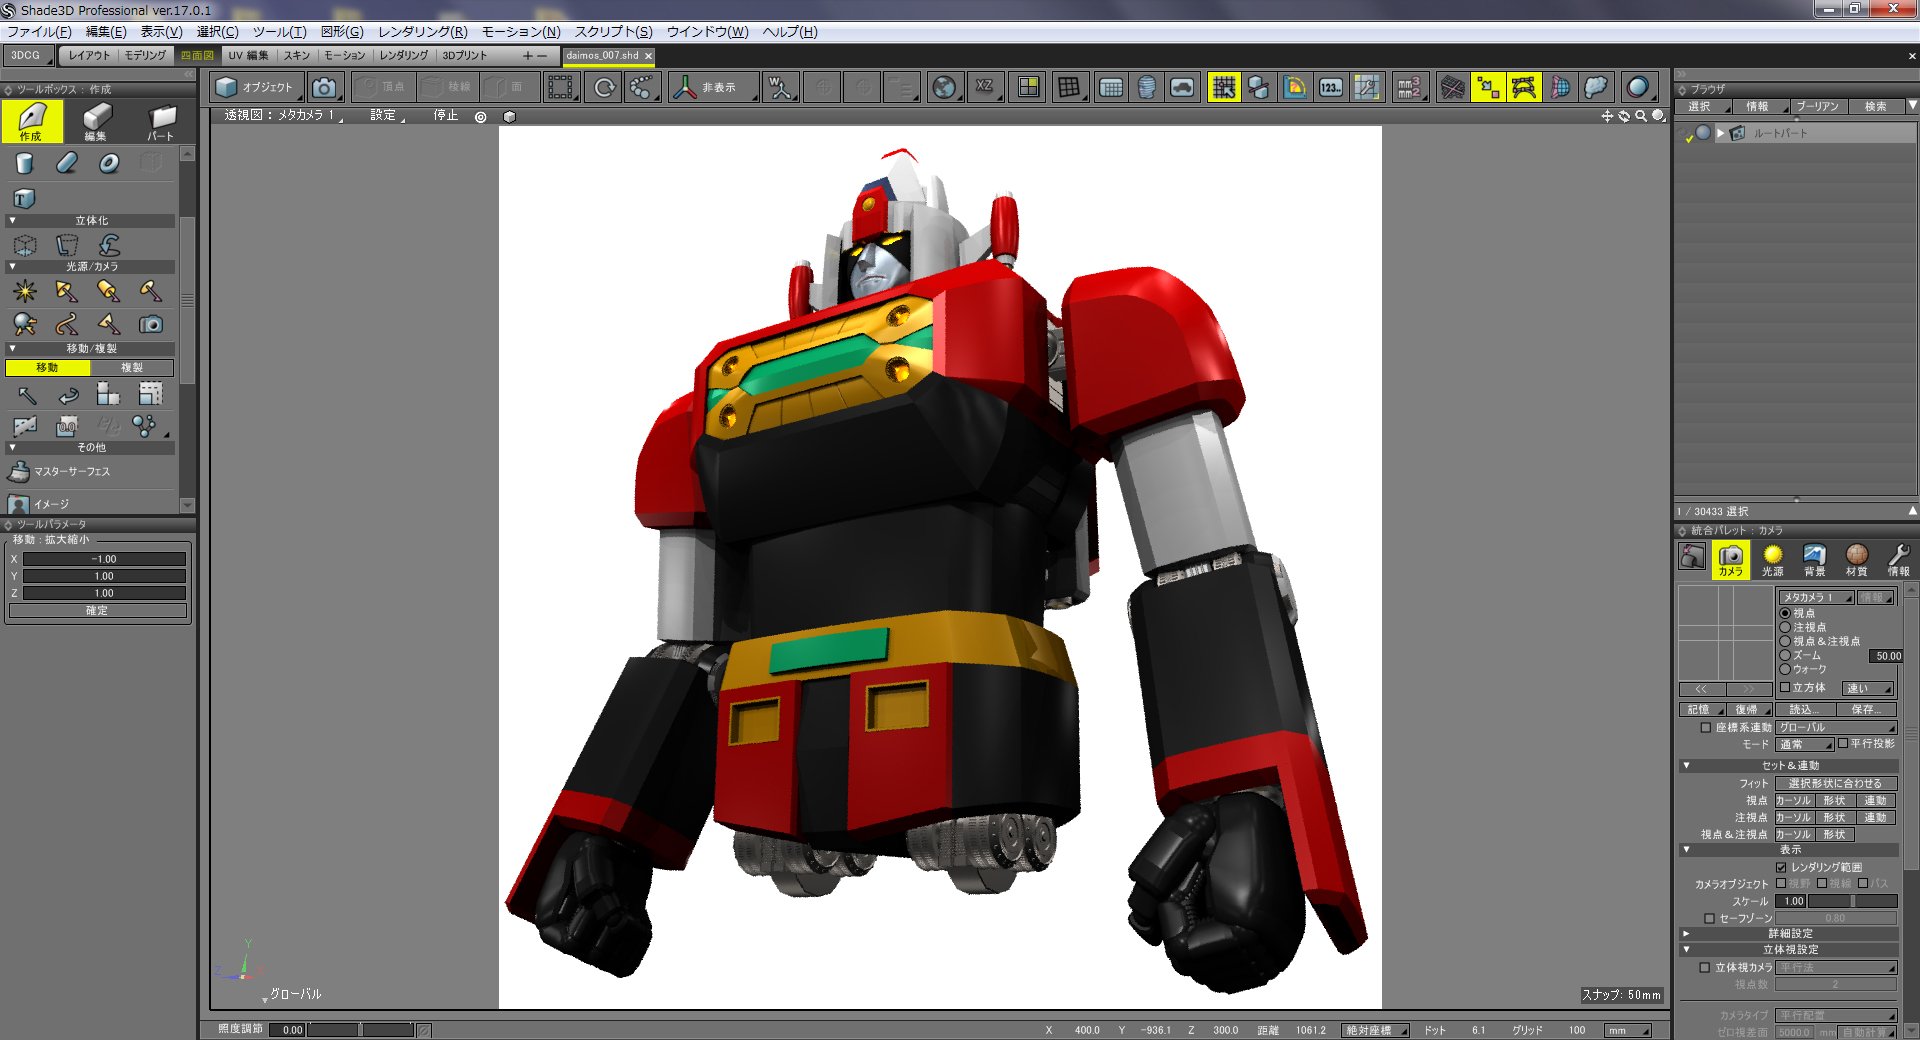Screen dimensions: 1920x1040
Task: Click the 保存... save button
Action: pyautogui.click(x=1866, y=709)
